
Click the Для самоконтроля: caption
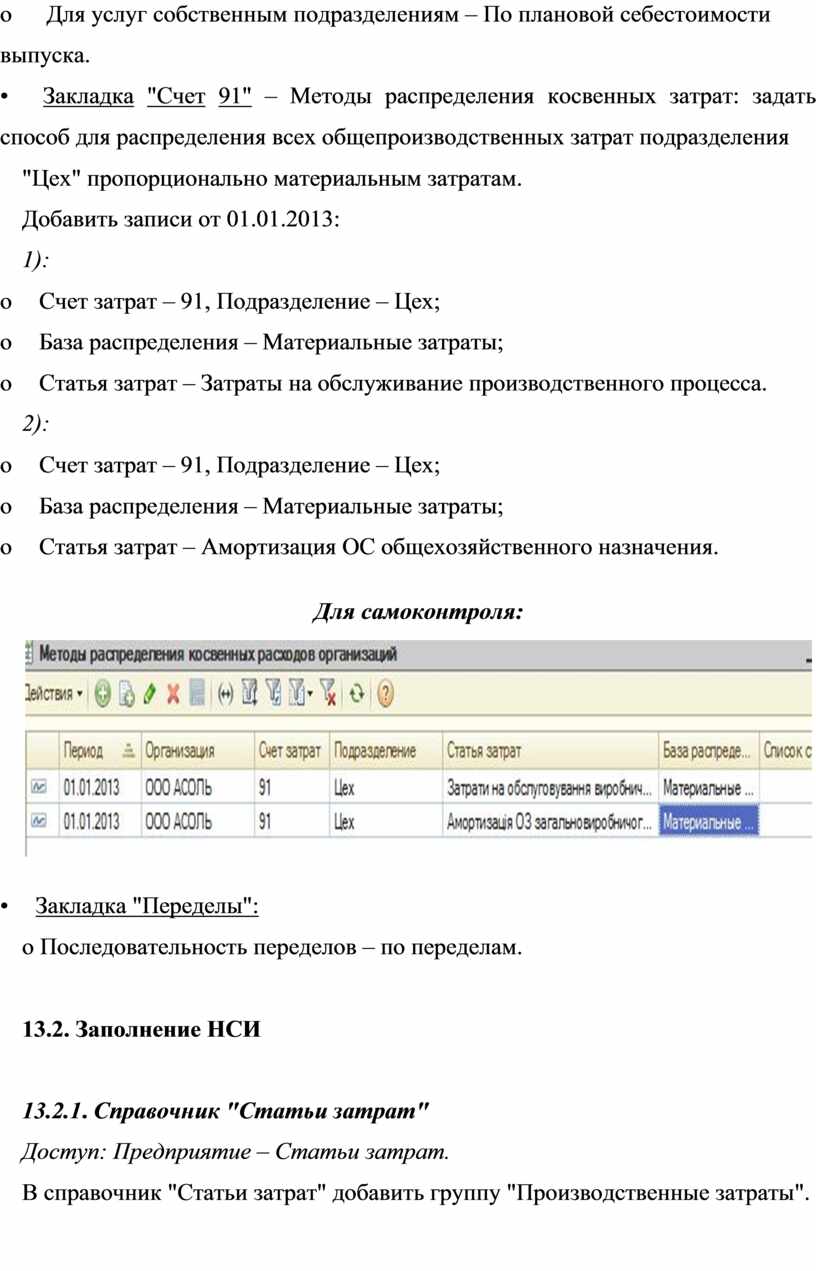[x=418, y=610]
